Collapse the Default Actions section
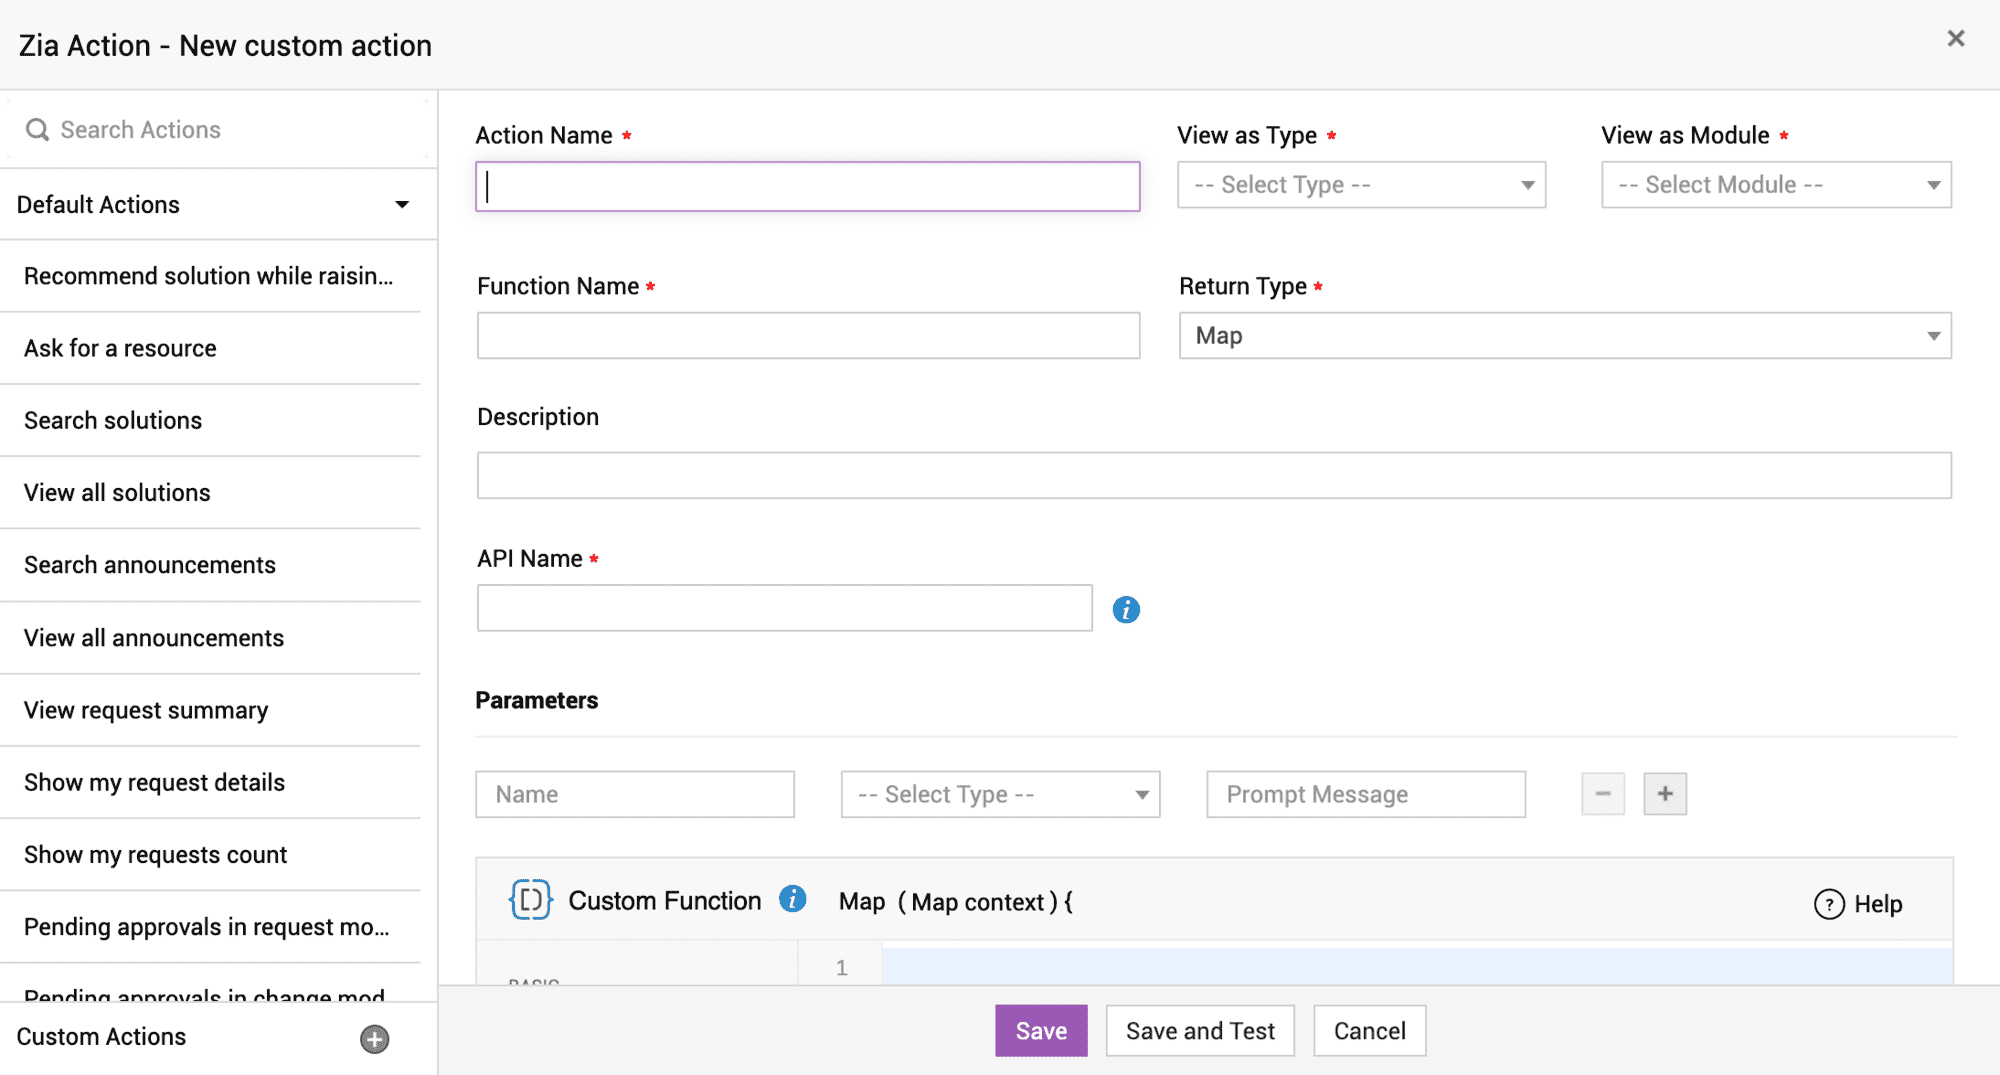This screenshot has height=1075, width=2000. tap(402, 205)
